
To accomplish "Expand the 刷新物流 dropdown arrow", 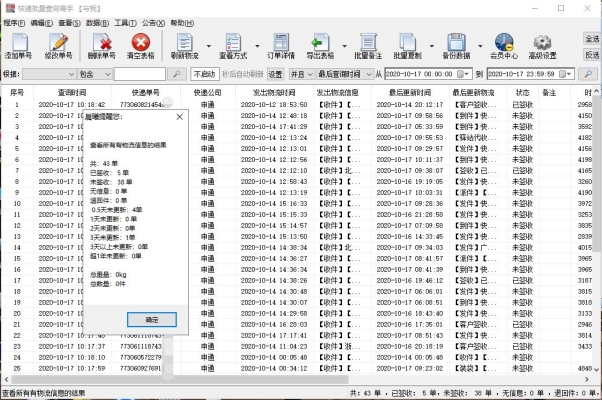I will [x=209, y=46].
